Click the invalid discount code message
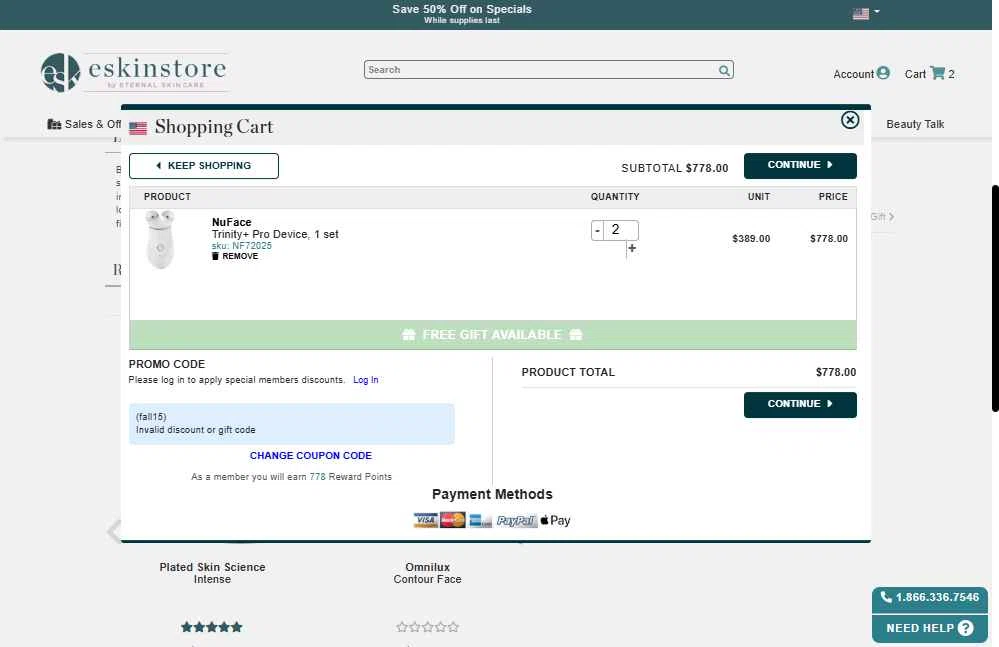Image resolution: width=999 pixels, height=647 pixels. click(x=292, y=424)
